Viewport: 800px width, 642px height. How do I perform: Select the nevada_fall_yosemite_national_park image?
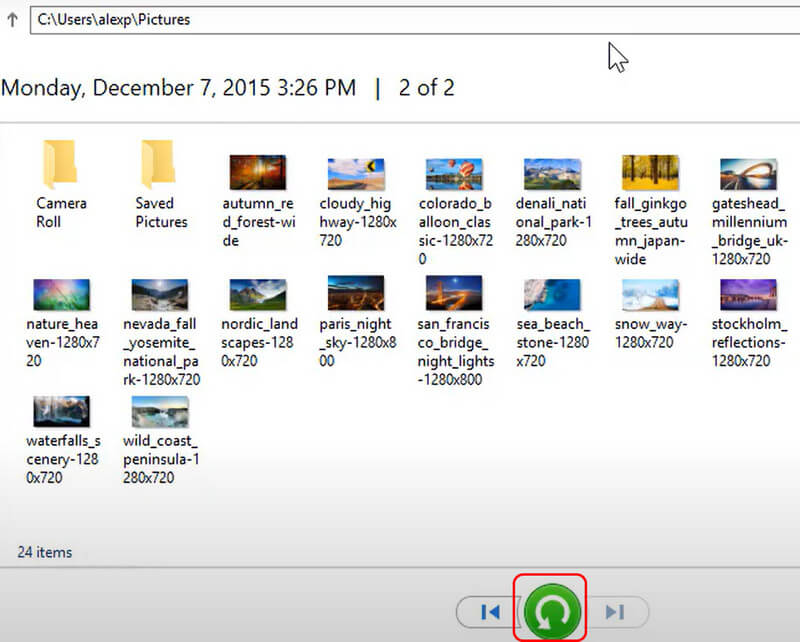[x=160, y=295]
